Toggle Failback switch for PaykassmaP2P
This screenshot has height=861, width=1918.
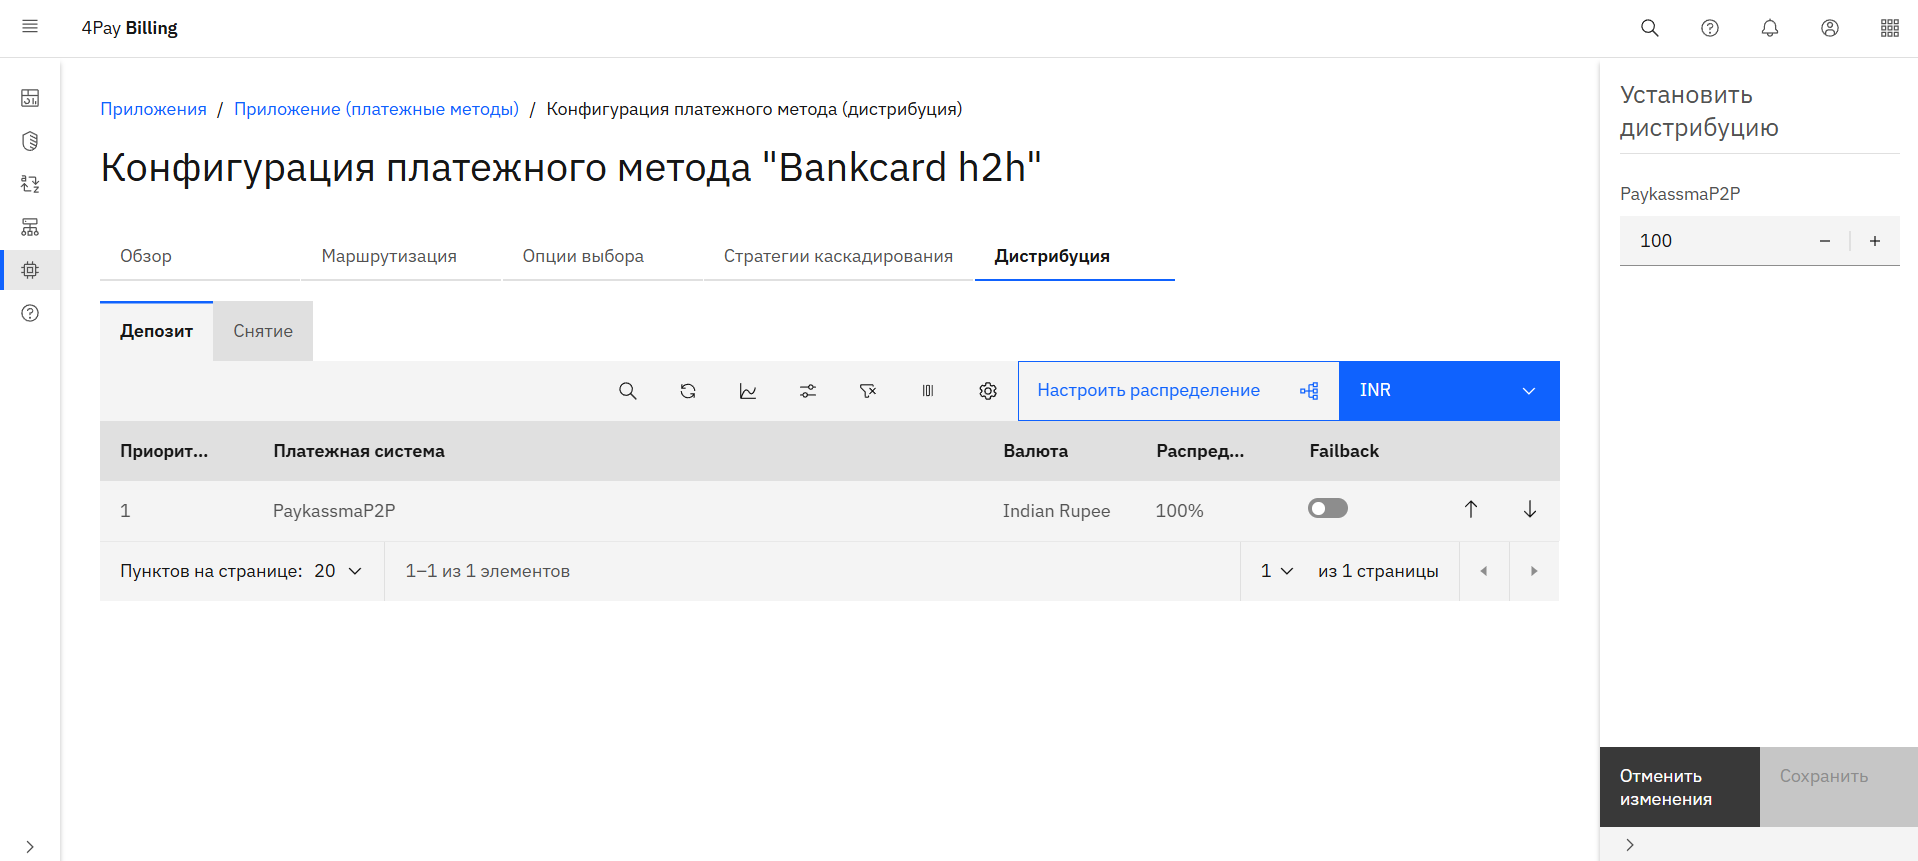point(1328,509)
